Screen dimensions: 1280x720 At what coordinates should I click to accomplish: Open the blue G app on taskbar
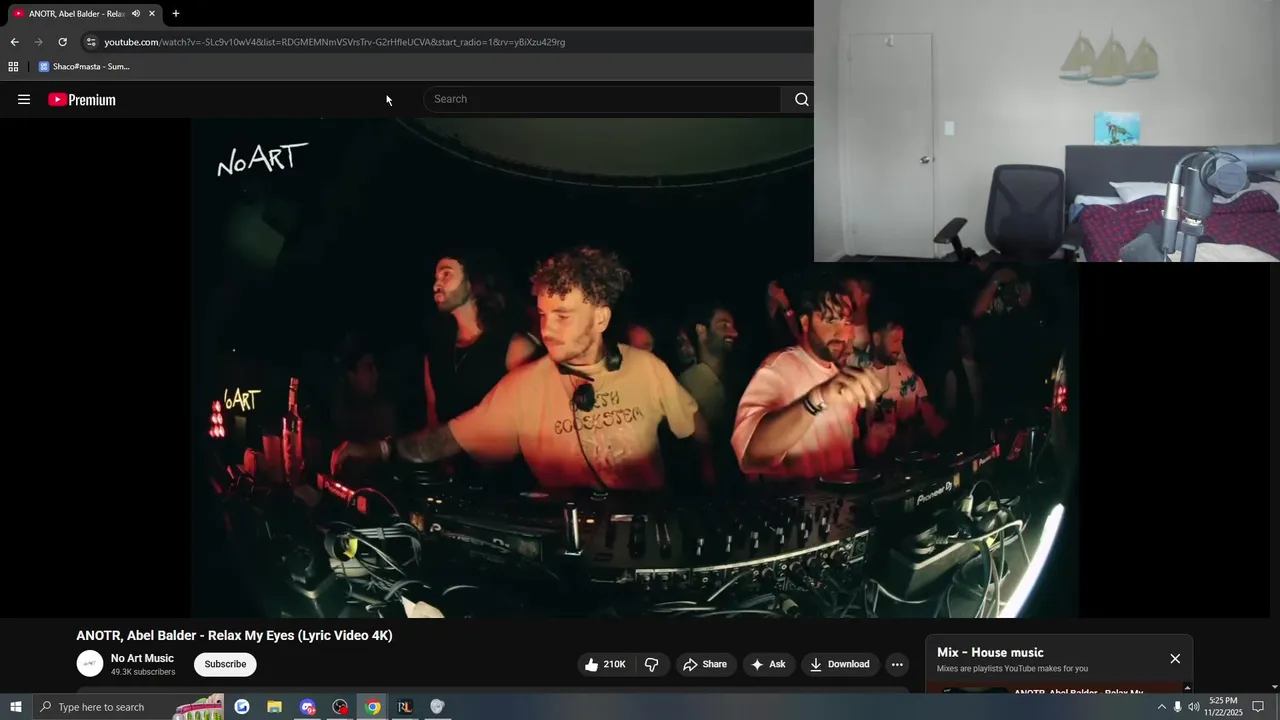pos(242,707)
